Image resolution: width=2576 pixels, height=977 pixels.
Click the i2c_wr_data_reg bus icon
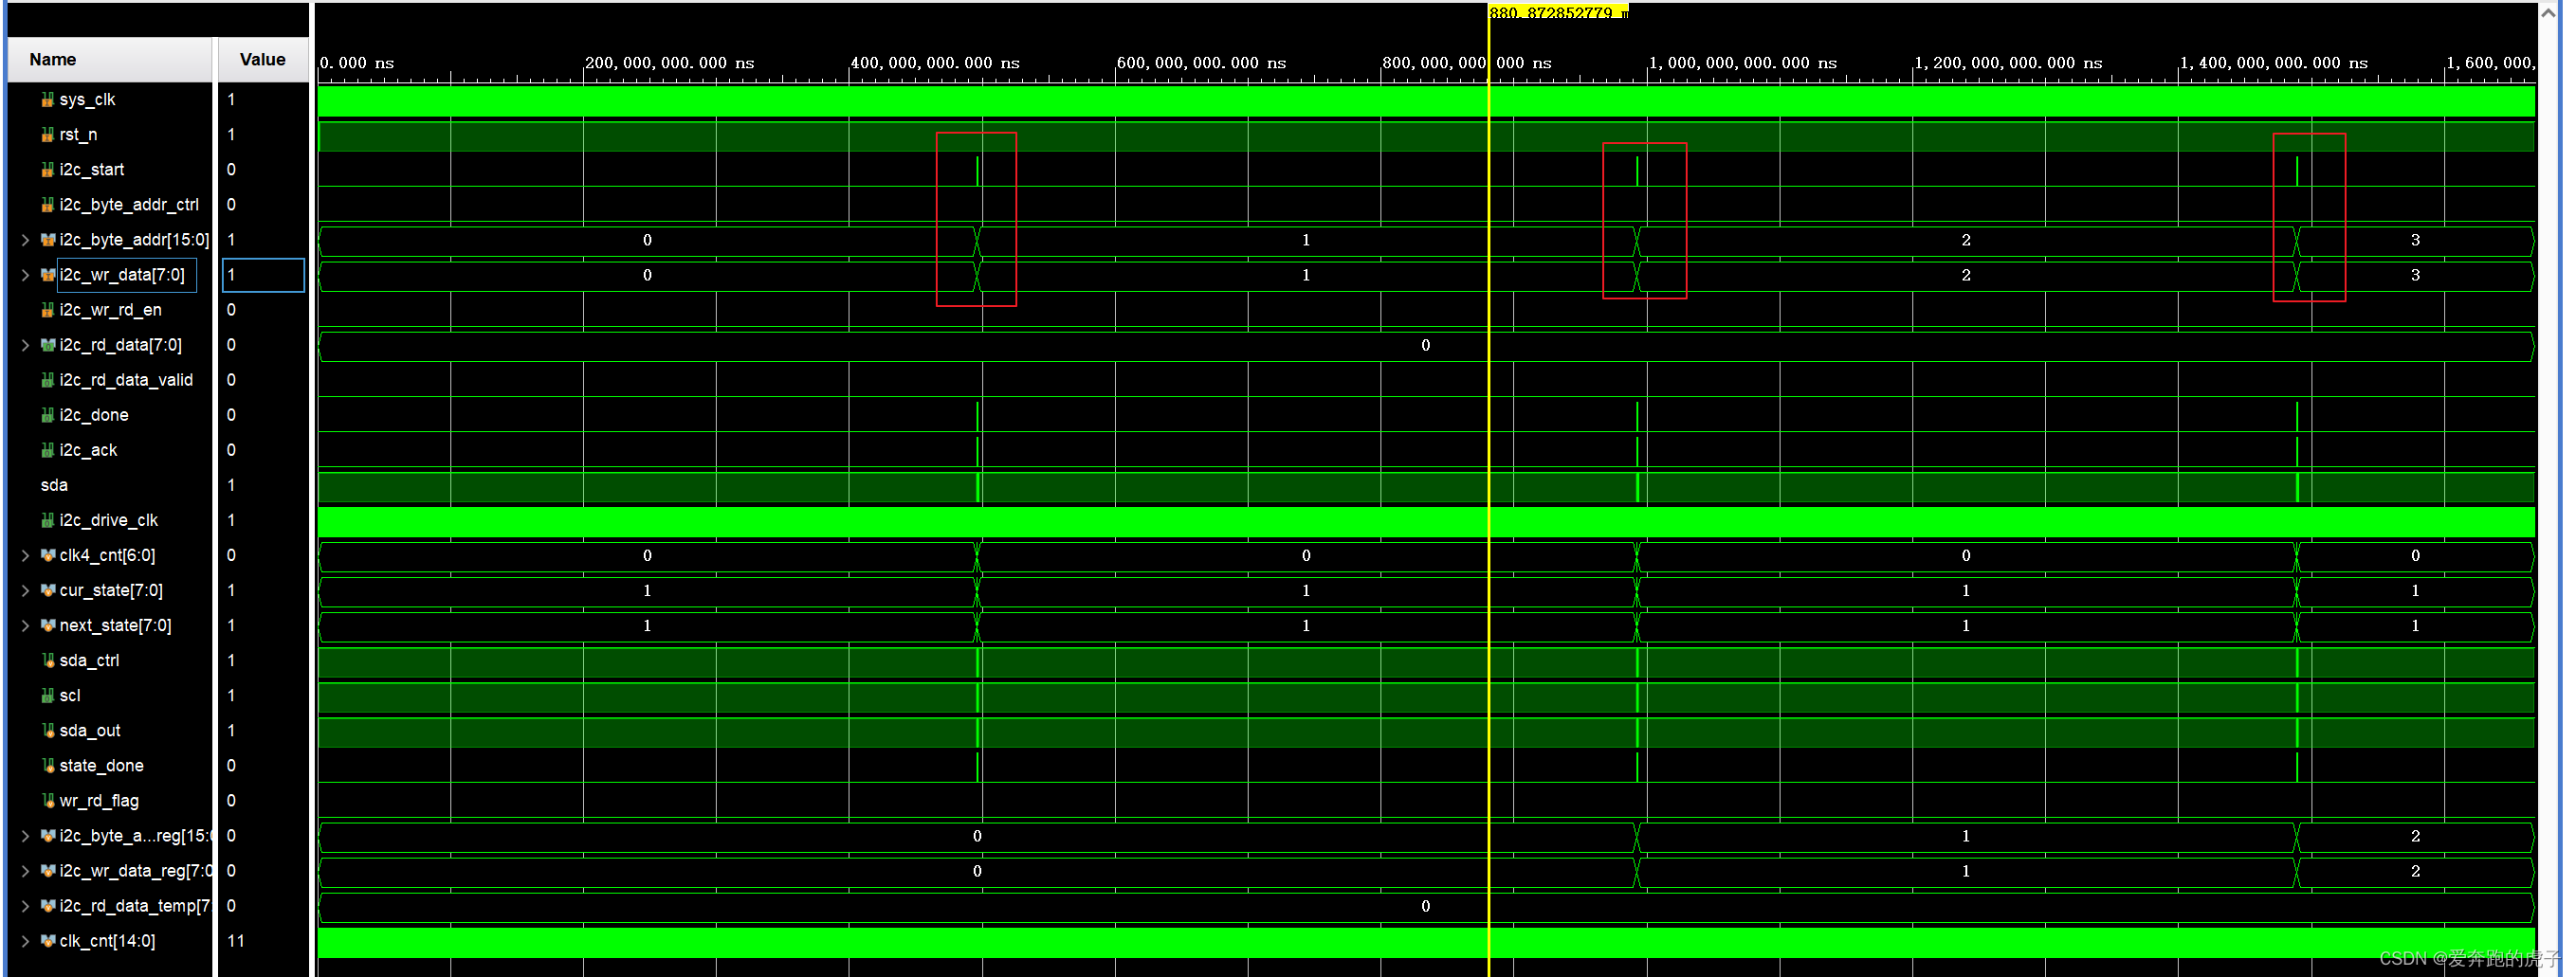pyautogui.click(x=47, y=871)
